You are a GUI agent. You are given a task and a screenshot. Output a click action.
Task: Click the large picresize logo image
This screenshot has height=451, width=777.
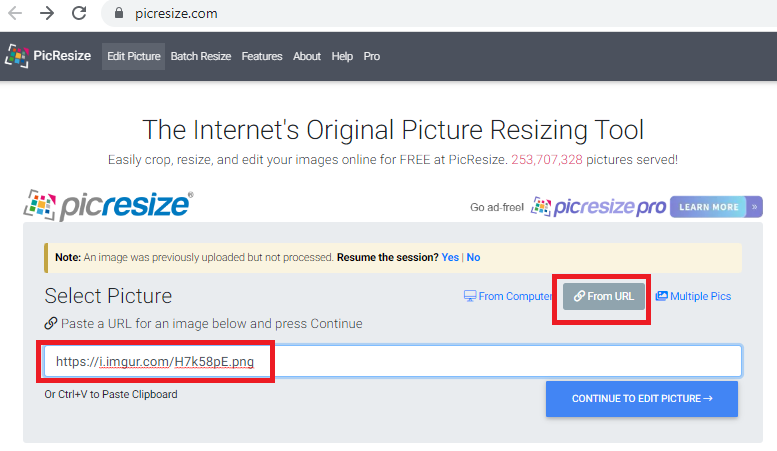(108, 204)
